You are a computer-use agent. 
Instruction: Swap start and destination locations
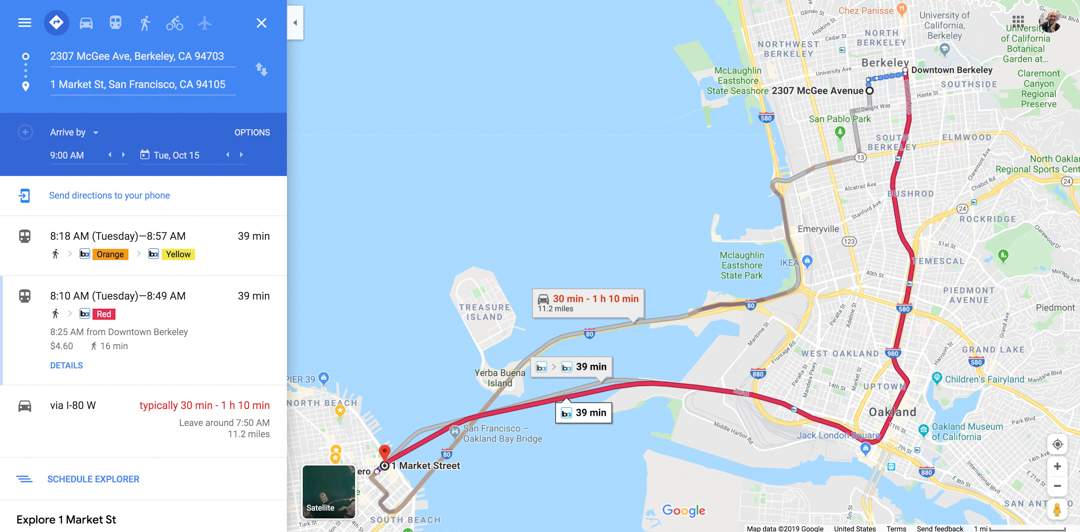261,69
